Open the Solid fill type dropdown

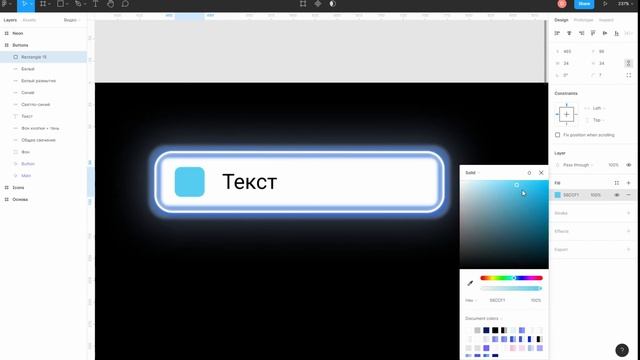472,173
